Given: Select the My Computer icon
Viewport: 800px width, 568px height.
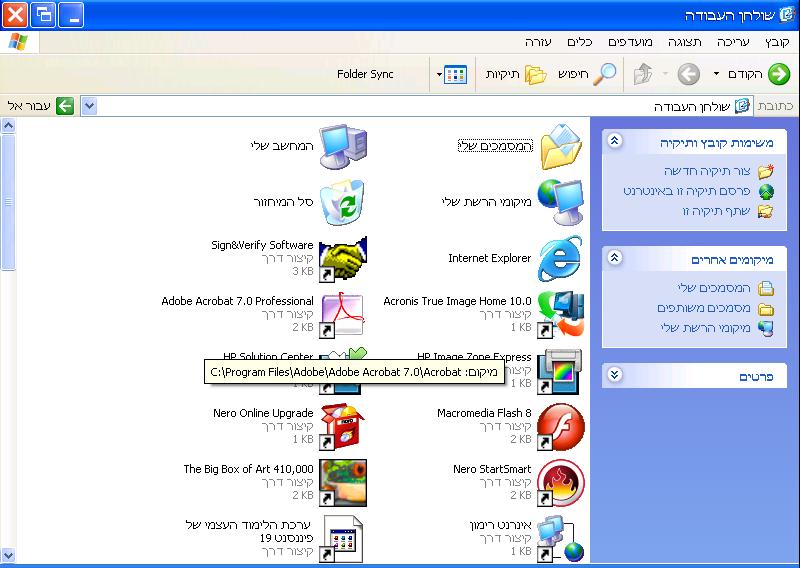Looking at the screenshot, I should click(343, 146).
